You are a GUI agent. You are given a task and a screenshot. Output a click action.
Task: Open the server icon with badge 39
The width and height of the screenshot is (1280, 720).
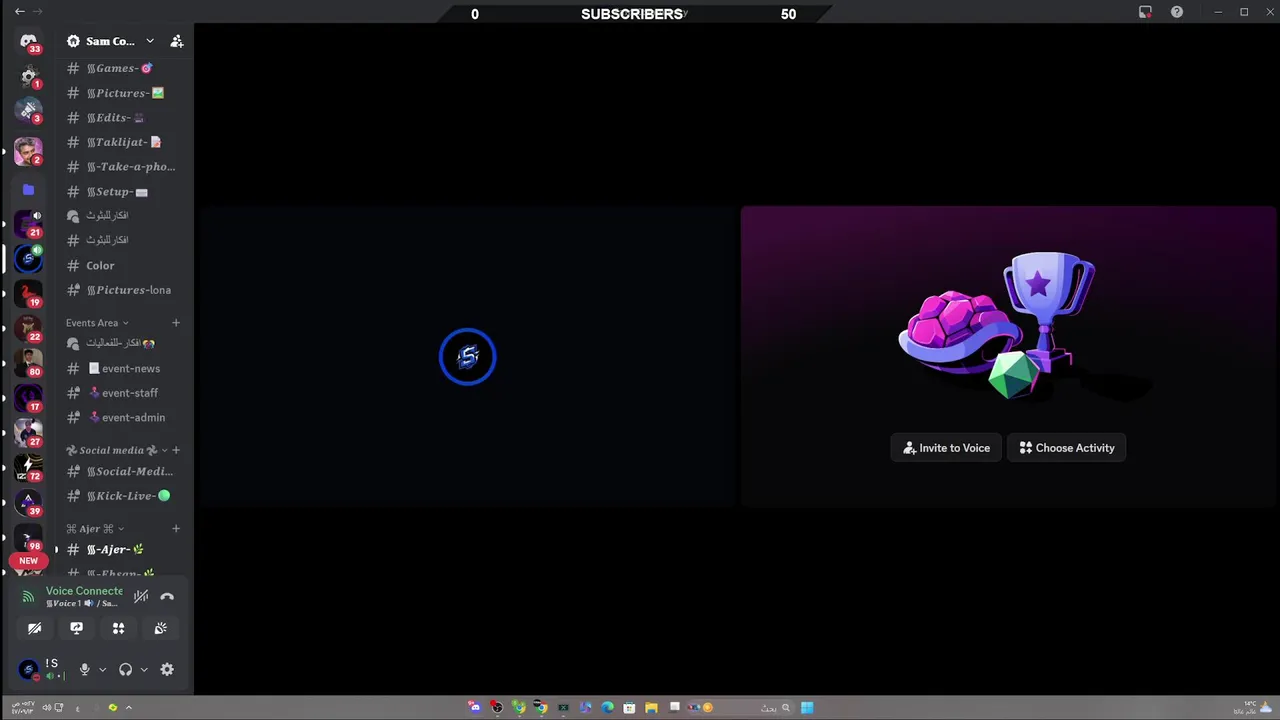point(28,502)
